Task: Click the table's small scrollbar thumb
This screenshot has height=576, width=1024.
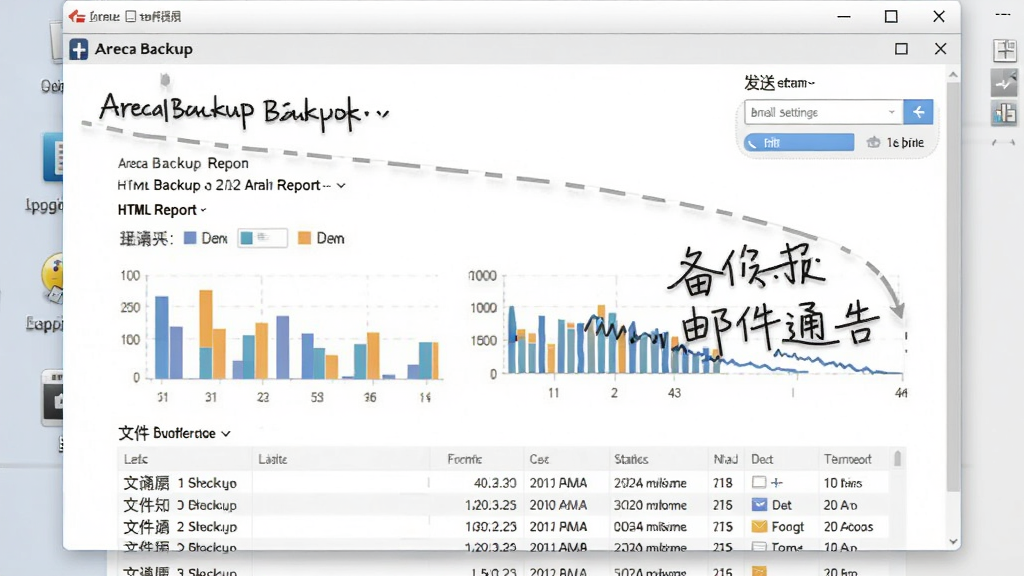Action: [x=898, y=458]
